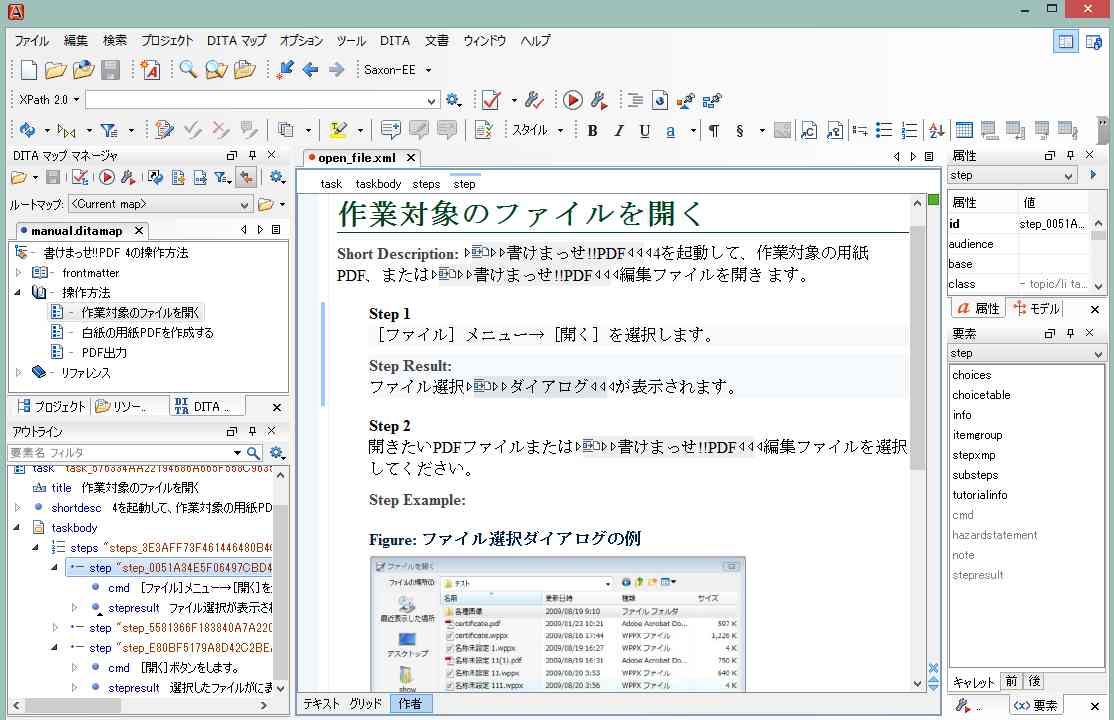Click the Find/Replace magnifier icon
The height and width of the screenshot is (720, 1114).
[188, 70]
